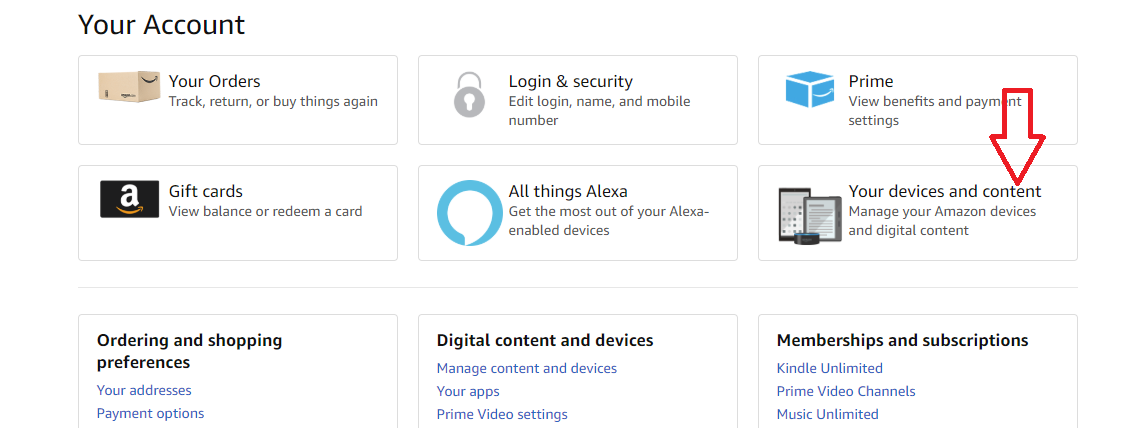Click the Memberships and subscriptions heading
1125x428 pixels.
coord(902,340)
